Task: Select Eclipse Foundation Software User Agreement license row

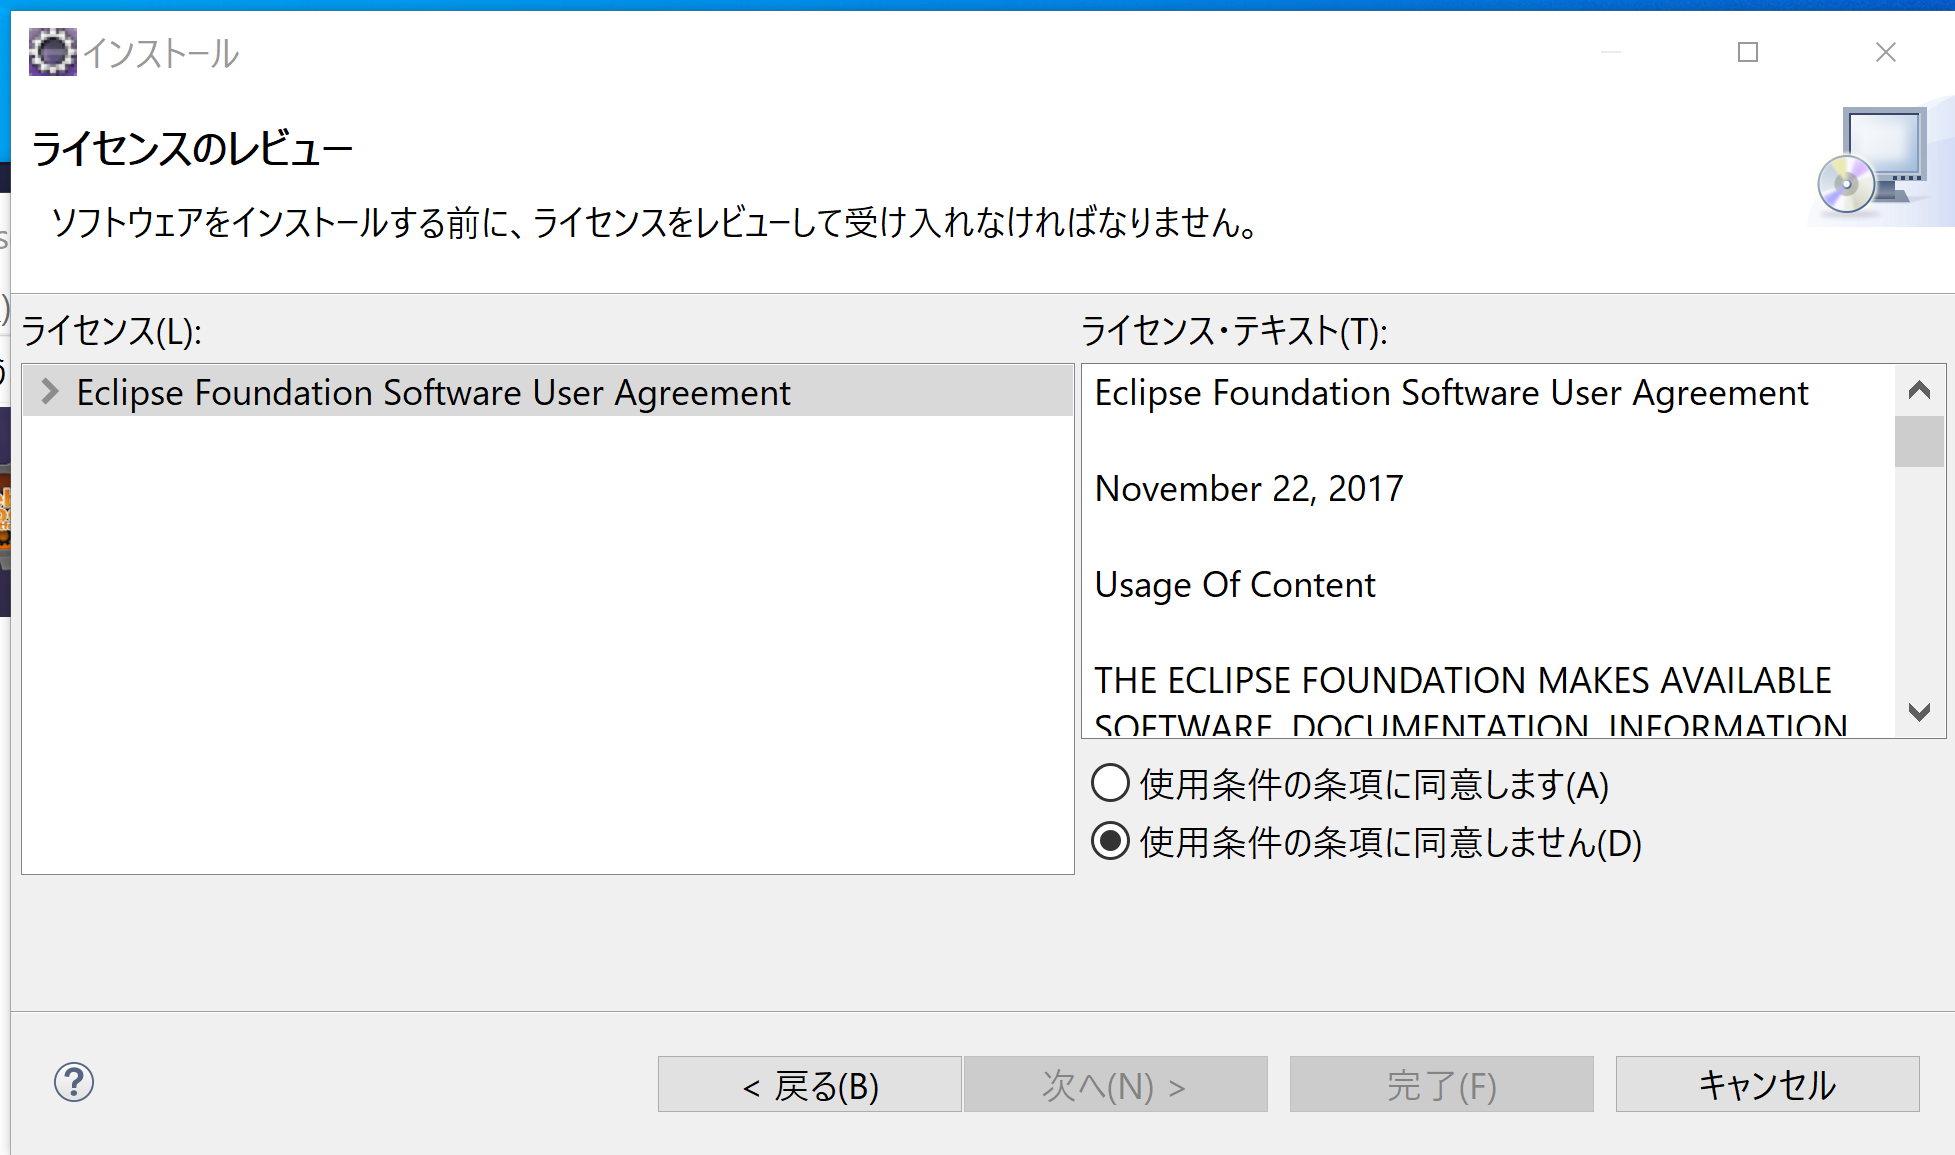Action: 547,392
